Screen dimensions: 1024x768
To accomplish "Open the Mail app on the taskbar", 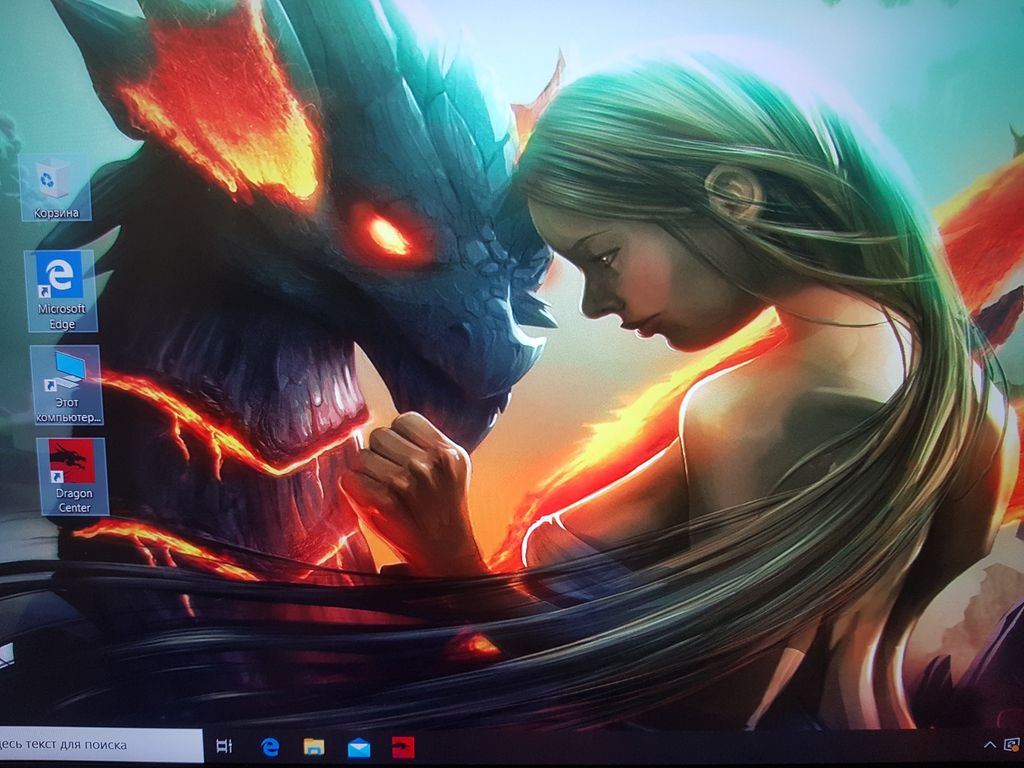I will 359,747.
